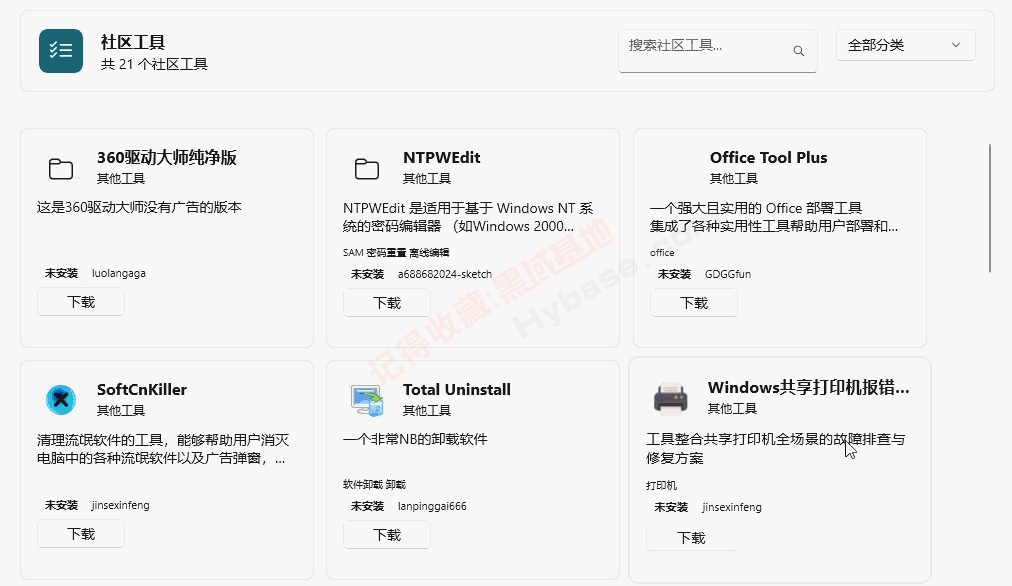Select the 360驱动大师纯净版 title
1012x586 pixels.
point(167,157)
